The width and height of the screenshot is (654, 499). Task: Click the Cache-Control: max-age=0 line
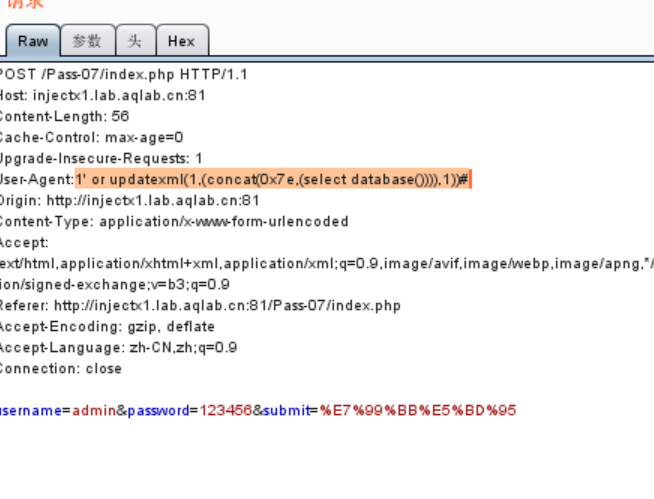coord(91,137)
